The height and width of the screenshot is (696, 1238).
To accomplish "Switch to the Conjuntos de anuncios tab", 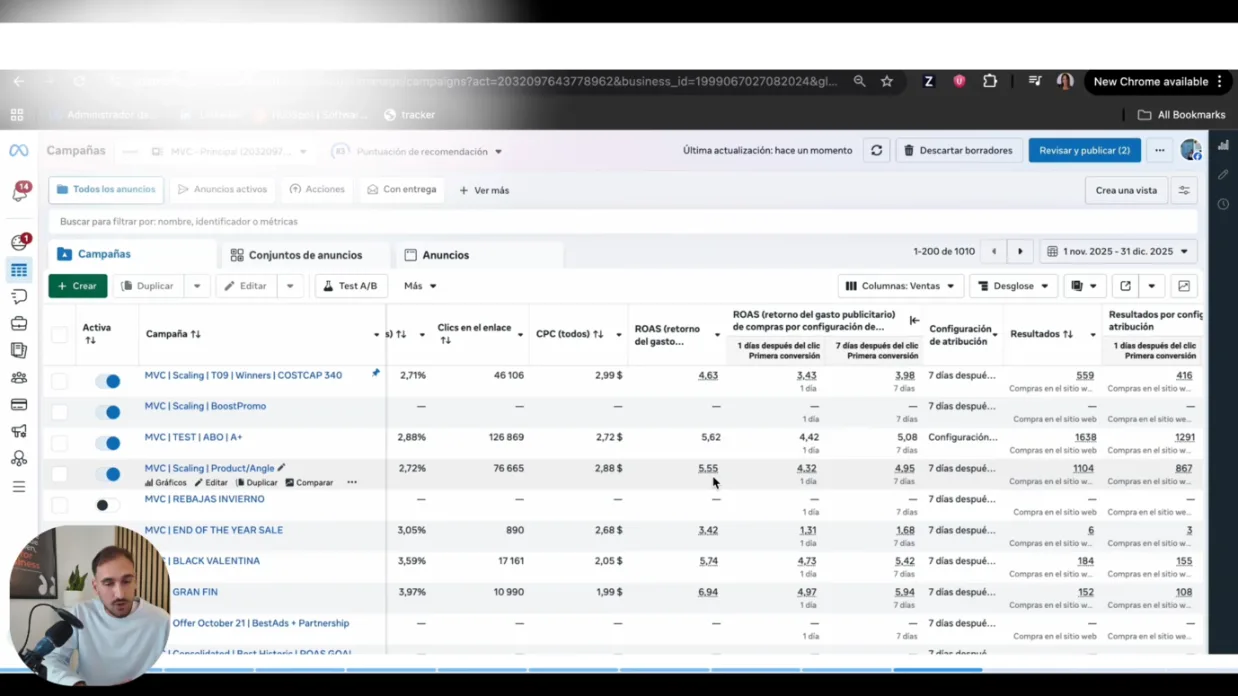I will pyautogui.click(x=305, y=255).
